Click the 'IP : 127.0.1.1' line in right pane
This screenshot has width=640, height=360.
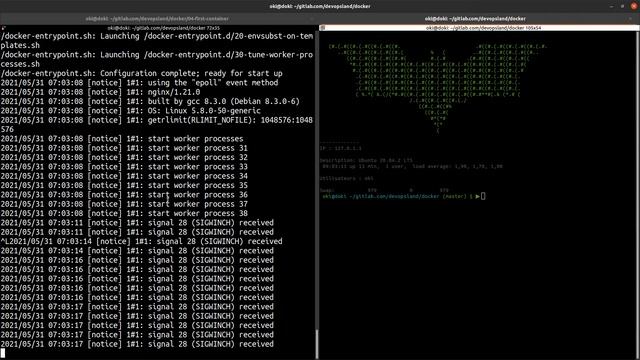point(341,148)
